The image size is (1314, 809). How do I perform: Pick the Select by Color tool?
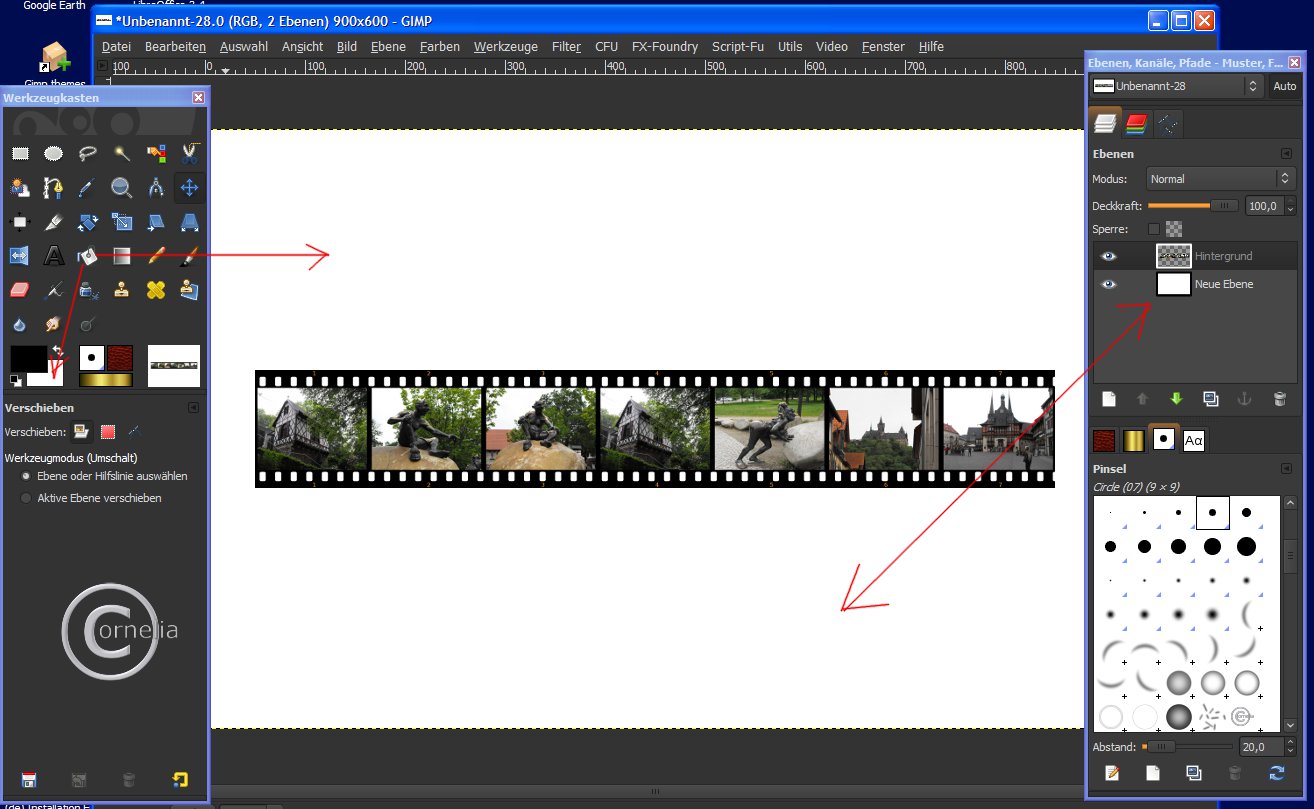tap(156, 153)
